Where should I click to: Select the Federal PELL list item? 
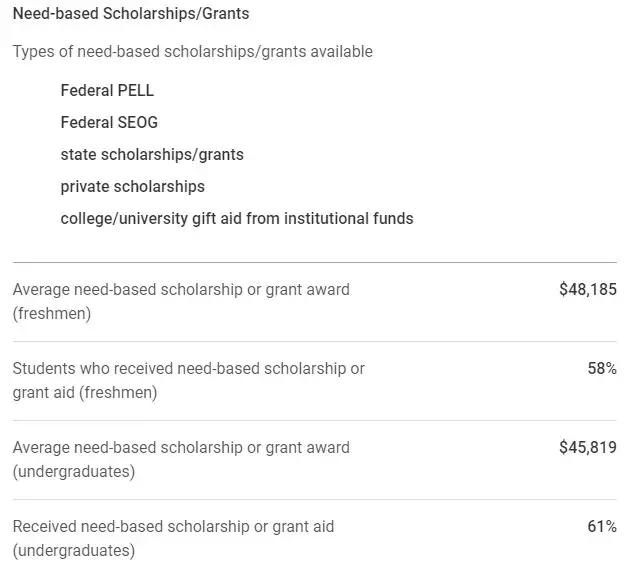[x=107, y=90]
